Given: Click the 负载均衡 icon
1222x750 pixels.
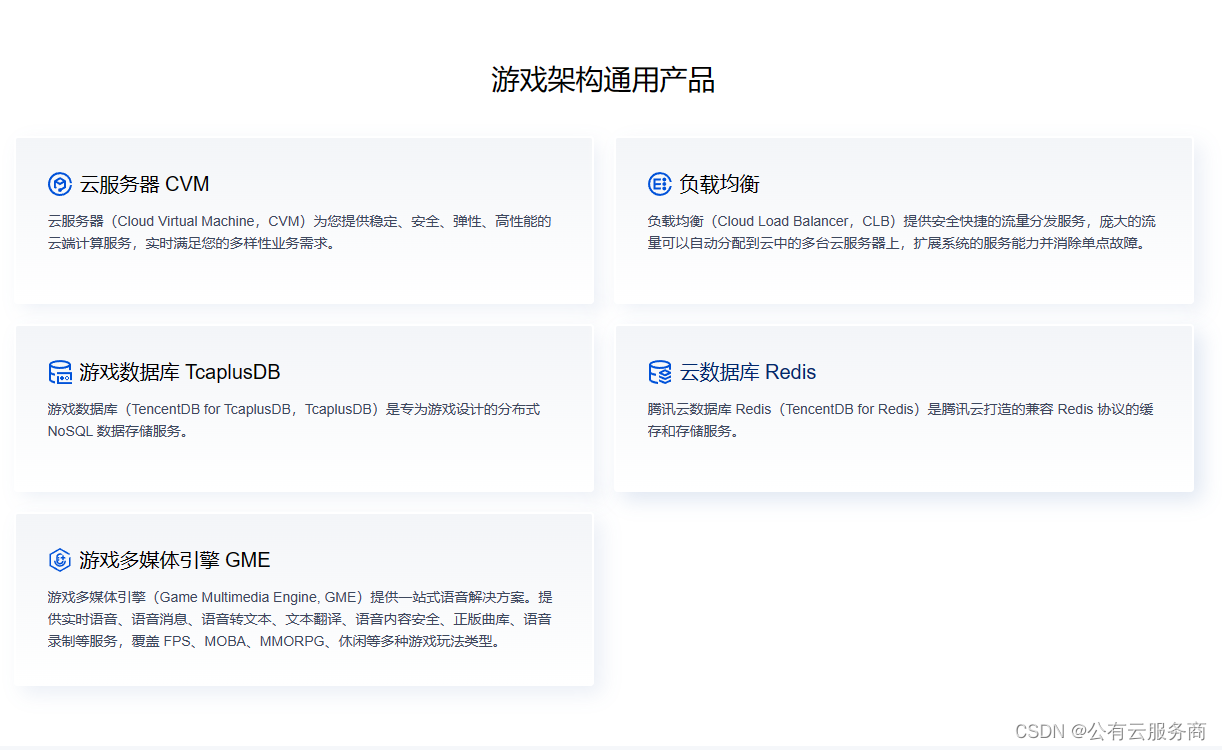Looking at the screenshot, I should (x=659, y=184).
